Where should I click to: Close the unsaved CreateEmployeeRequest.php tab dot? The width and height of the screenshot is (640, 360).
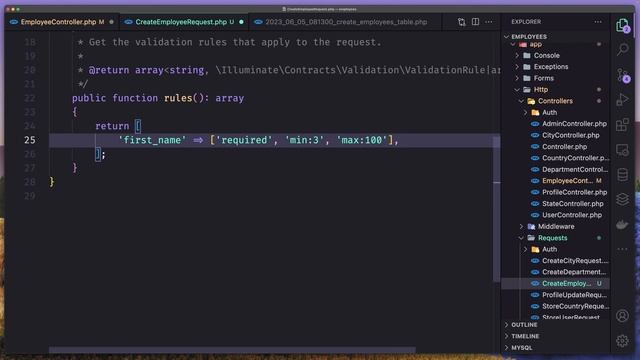click(241, 22)
